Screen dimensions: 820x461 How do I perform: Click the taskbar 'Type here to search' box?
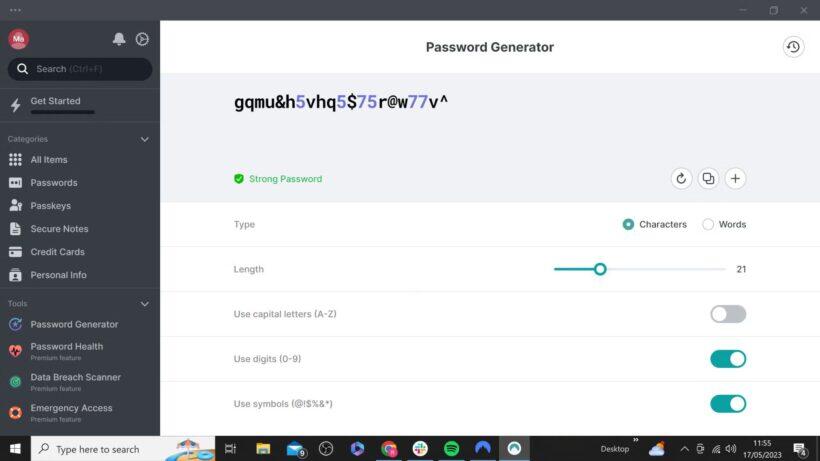click(x=123, y=448)
